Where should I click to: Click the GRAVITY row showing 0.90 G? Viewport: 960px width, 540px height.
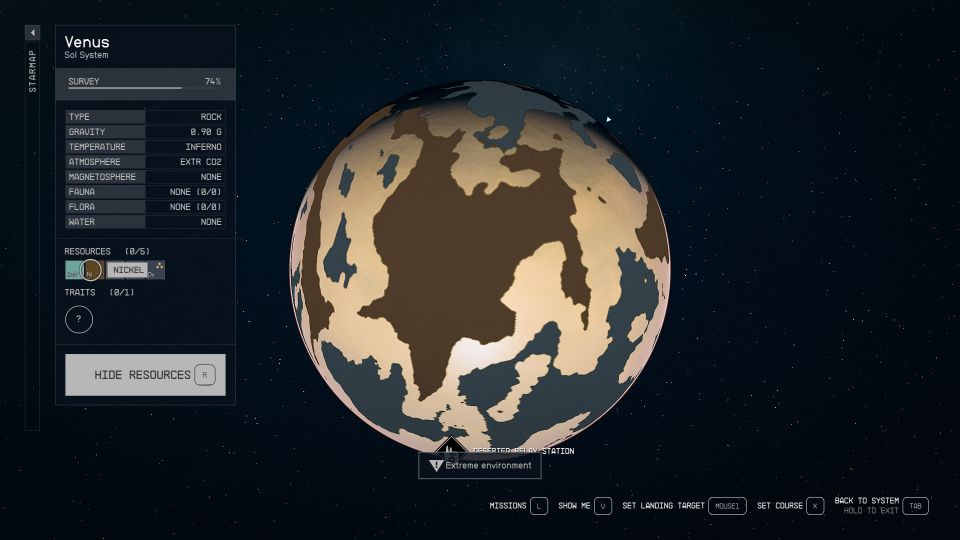pos(145,132)
